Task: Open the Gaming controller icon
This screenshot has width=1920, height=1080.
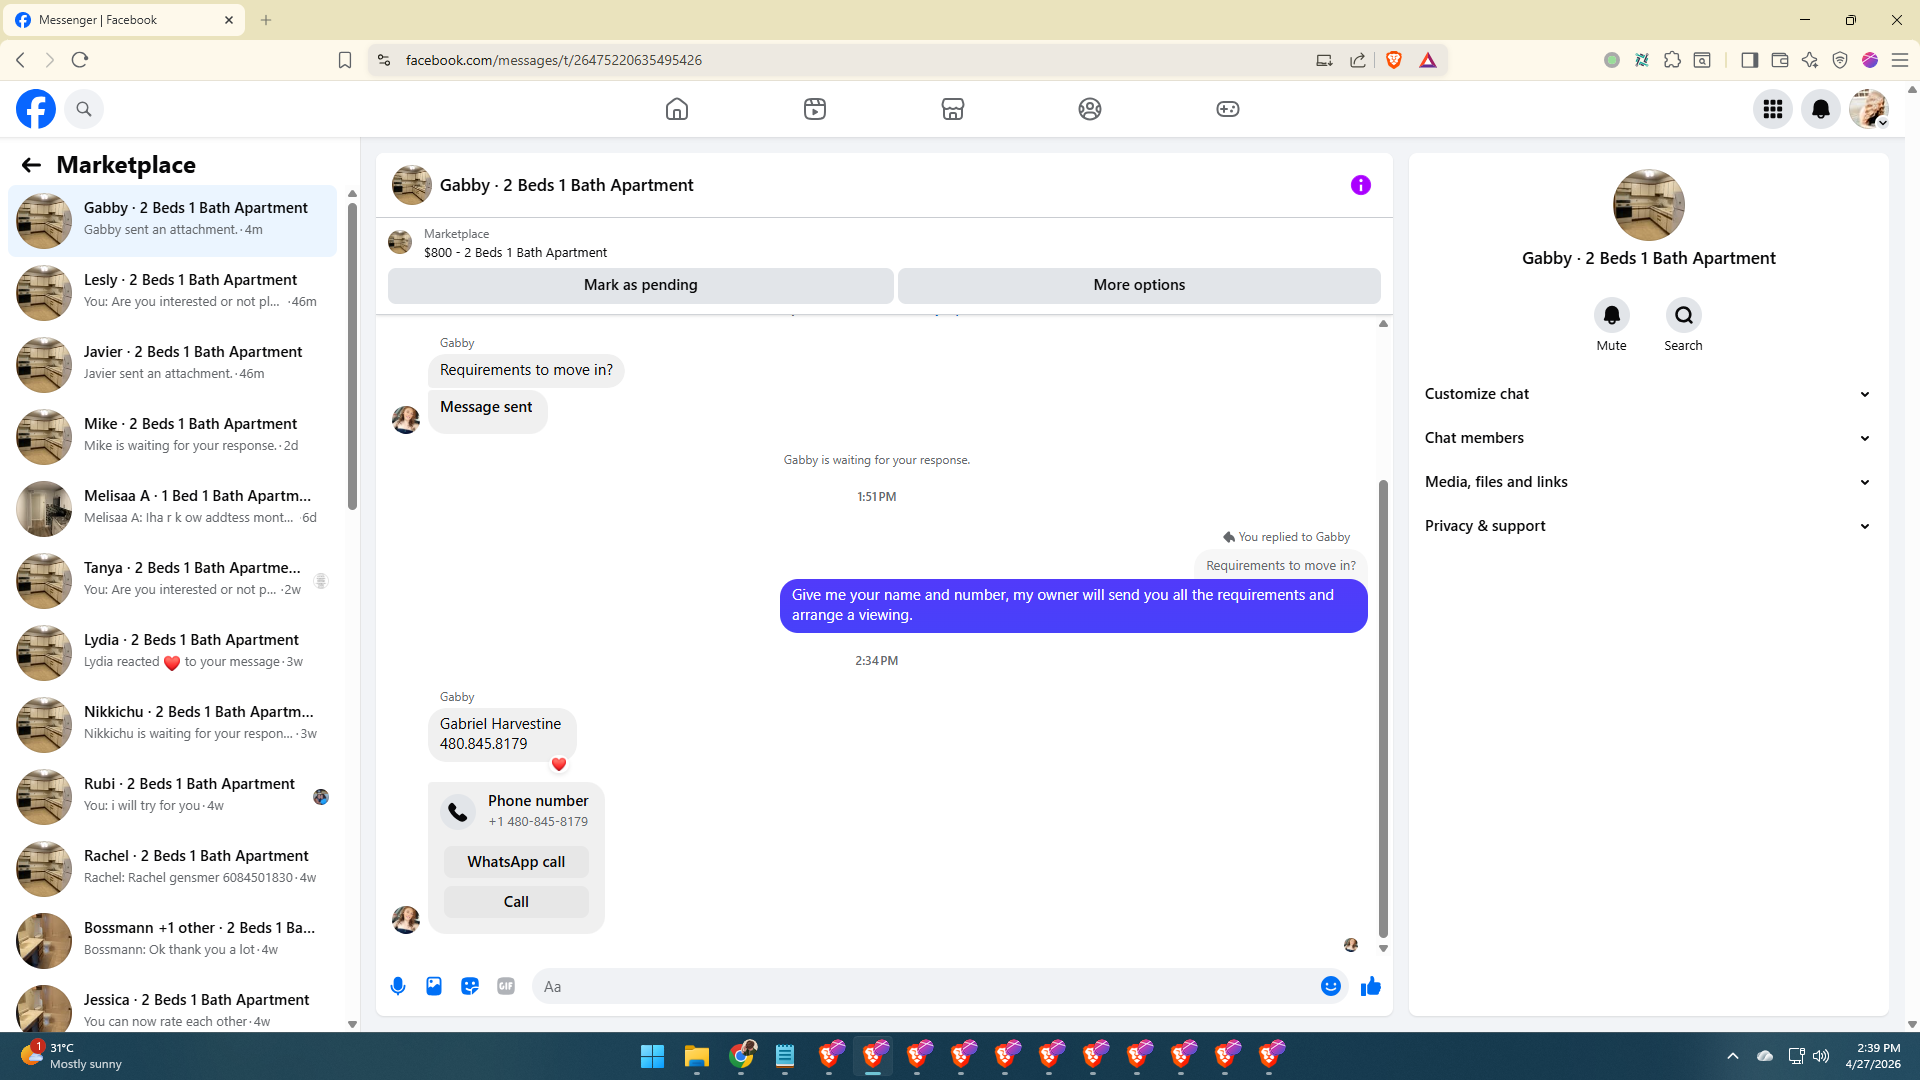Action: click(1228, 109)
